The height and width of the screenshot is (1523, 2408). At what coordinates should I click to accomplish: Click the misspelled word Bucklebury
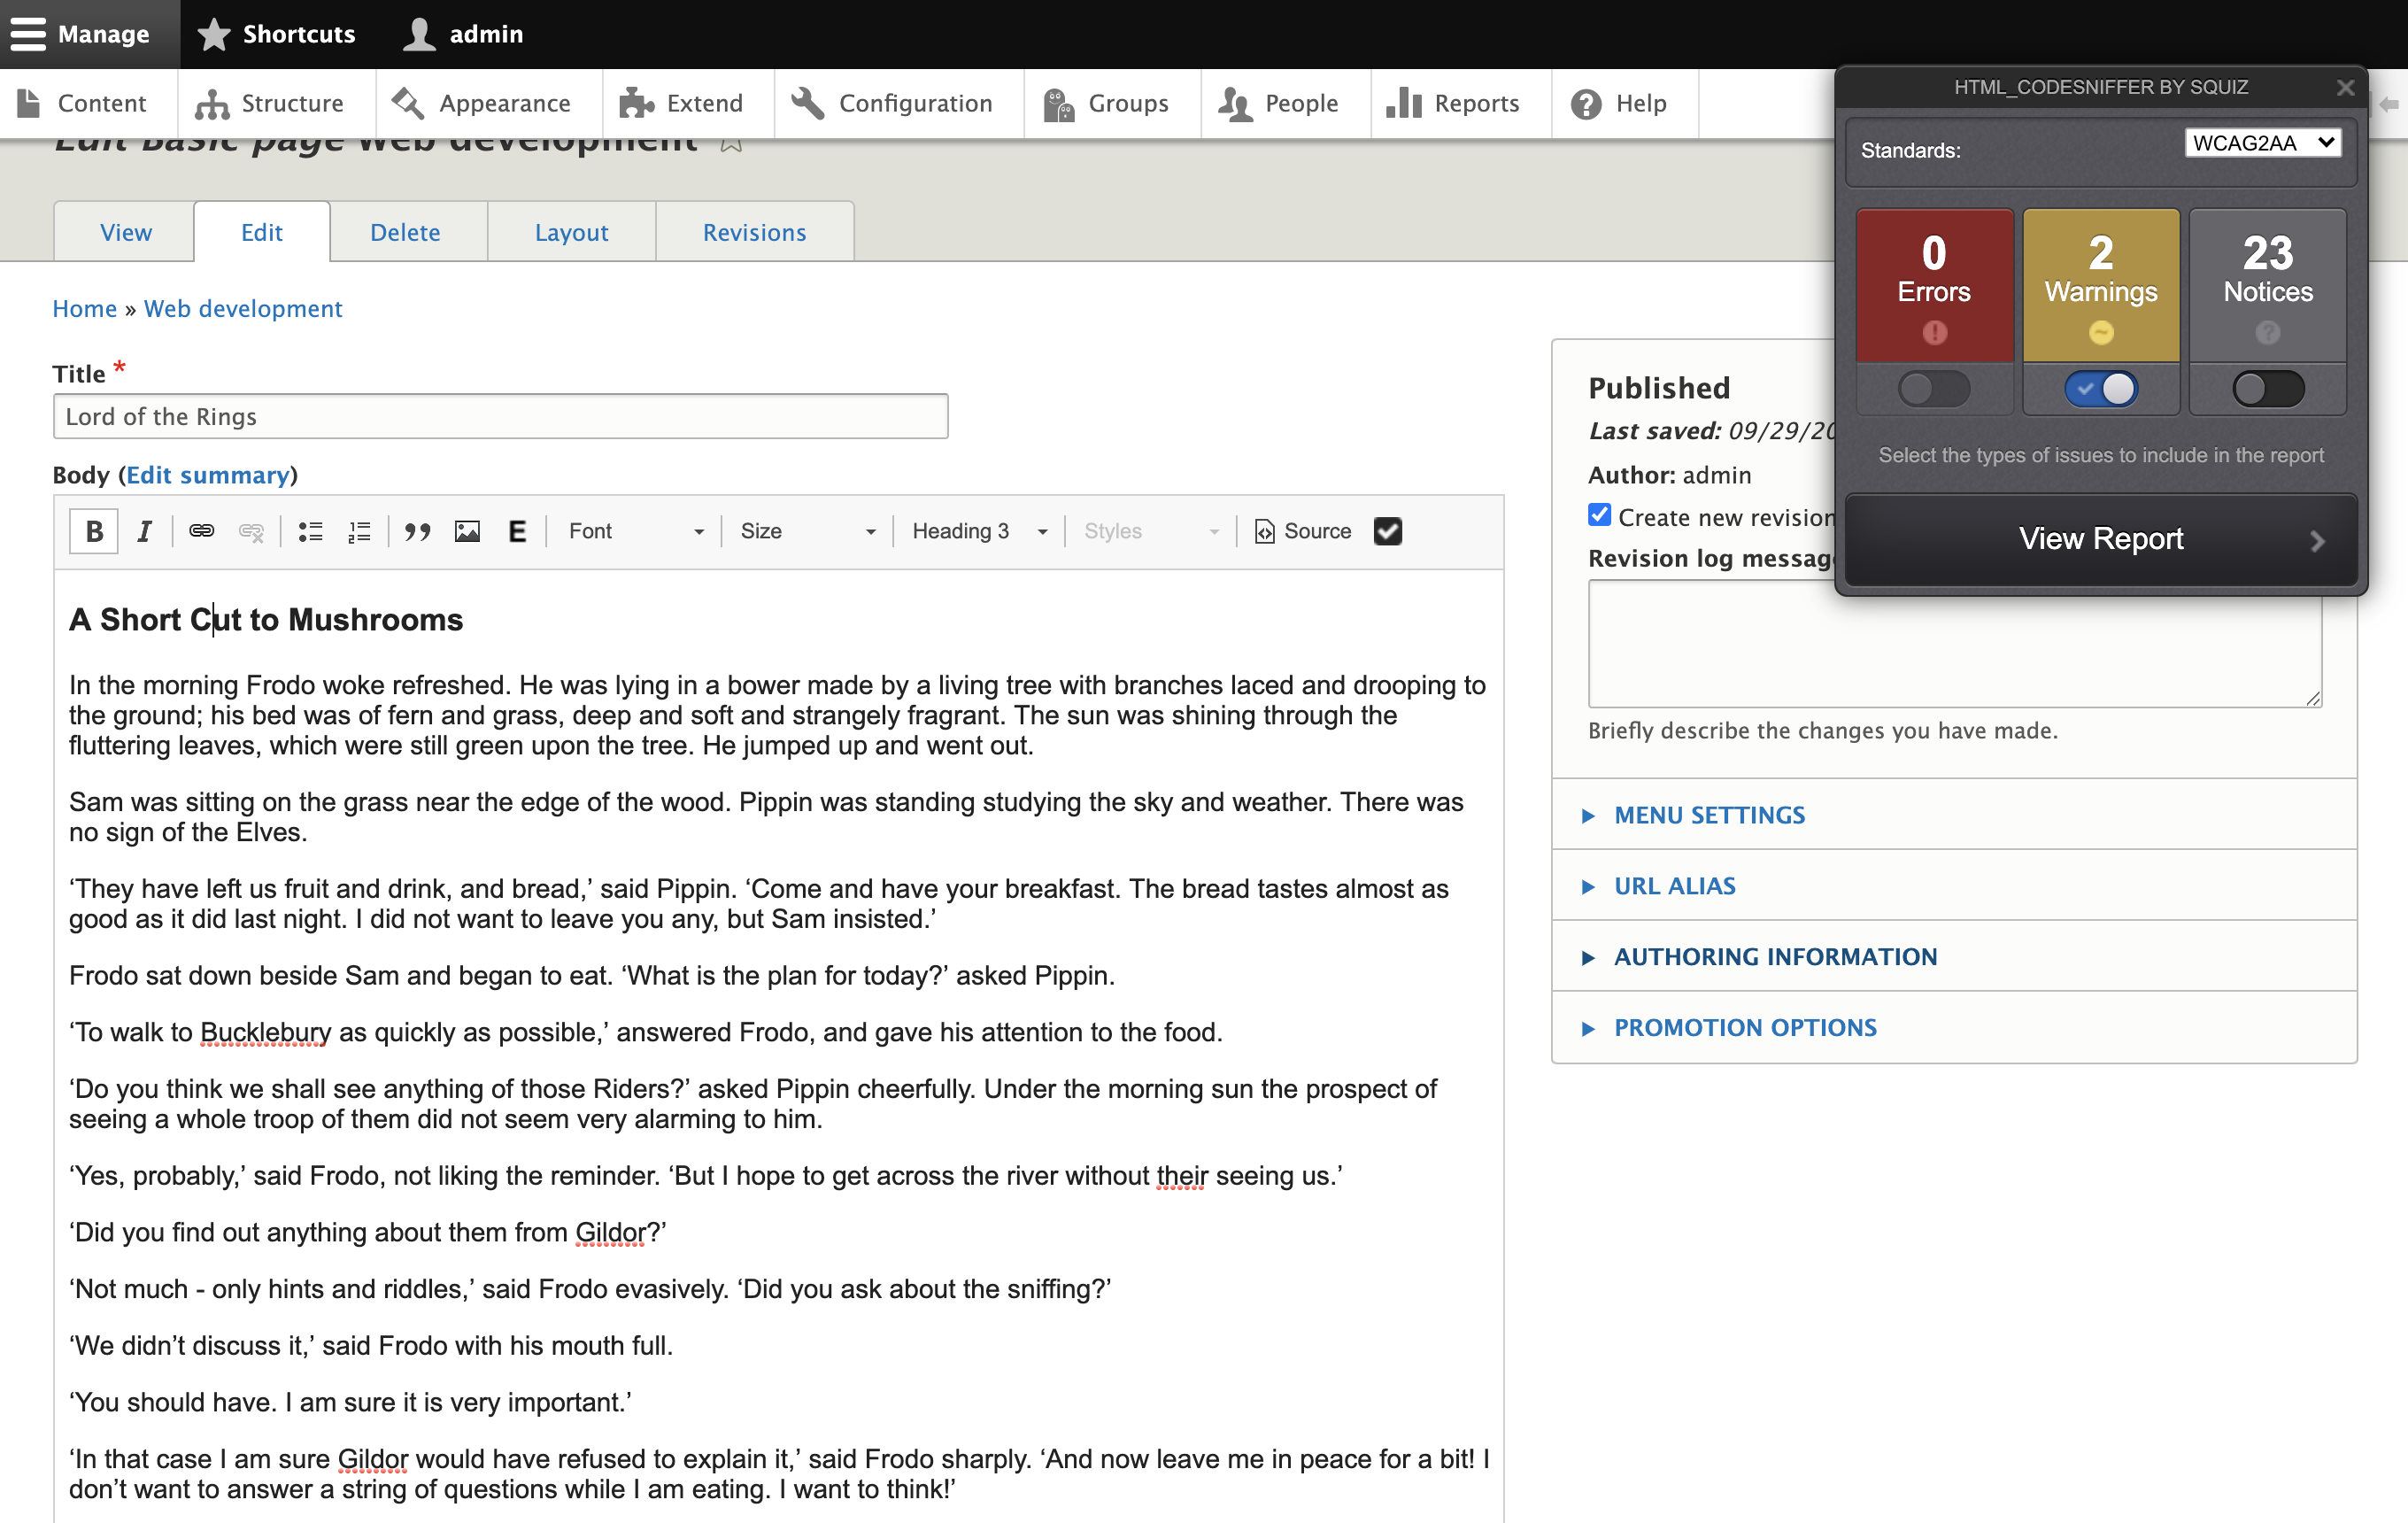266,1032
